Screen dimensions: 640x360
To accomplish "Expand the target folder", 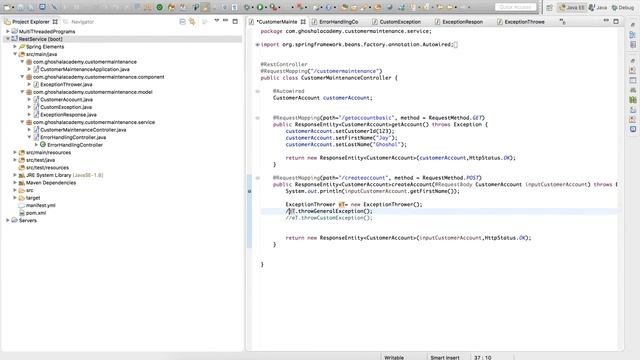I will [15, 198].
